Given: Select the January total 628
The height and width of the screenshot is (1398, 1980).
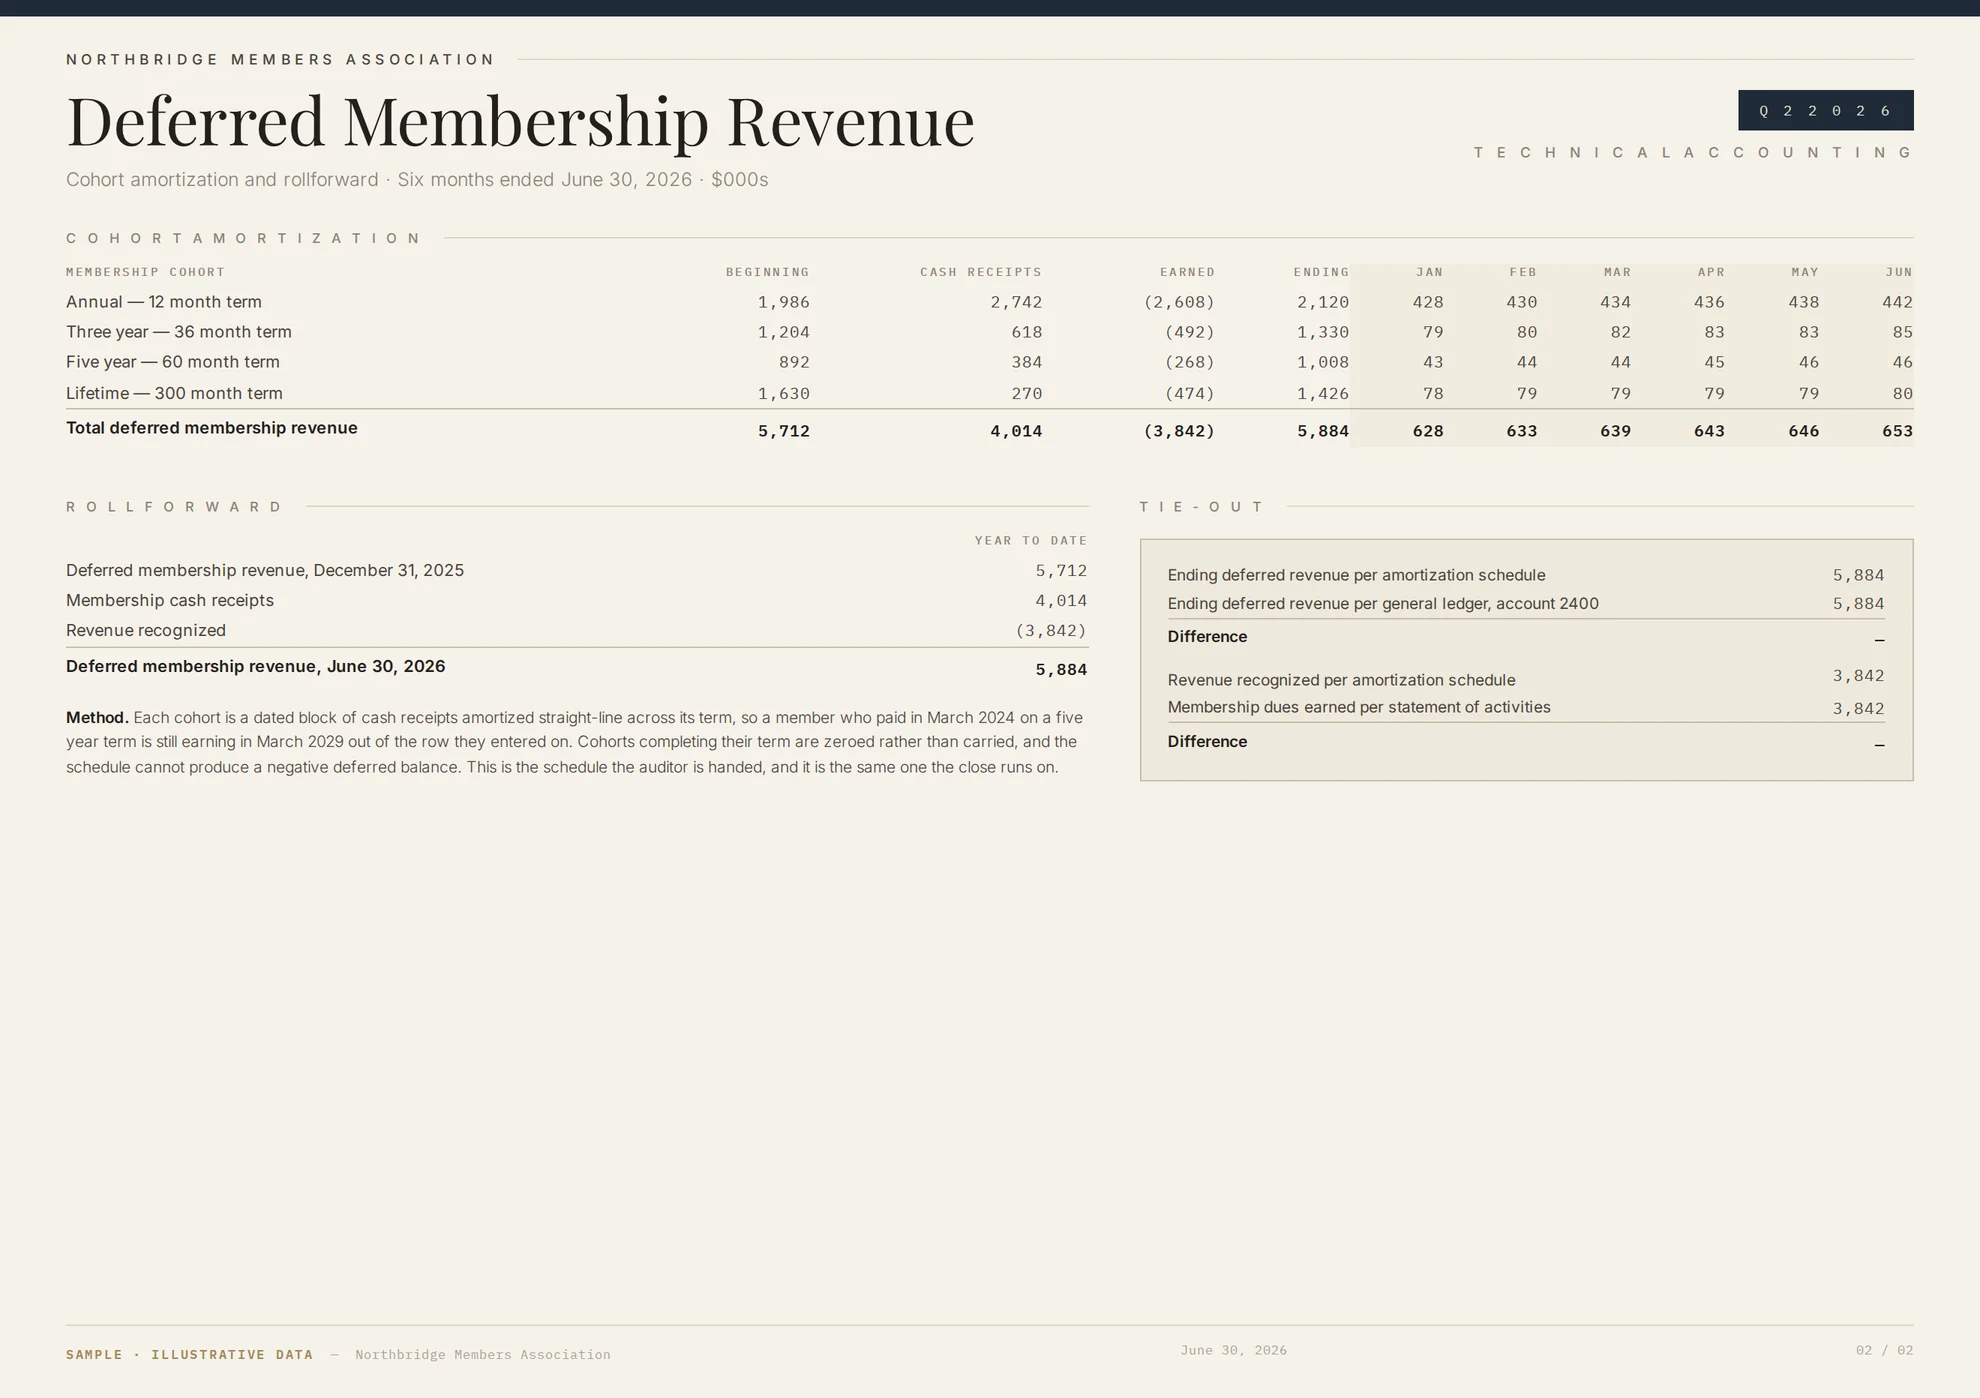Looking at the screenshot, I should [x=1428, y=431].
